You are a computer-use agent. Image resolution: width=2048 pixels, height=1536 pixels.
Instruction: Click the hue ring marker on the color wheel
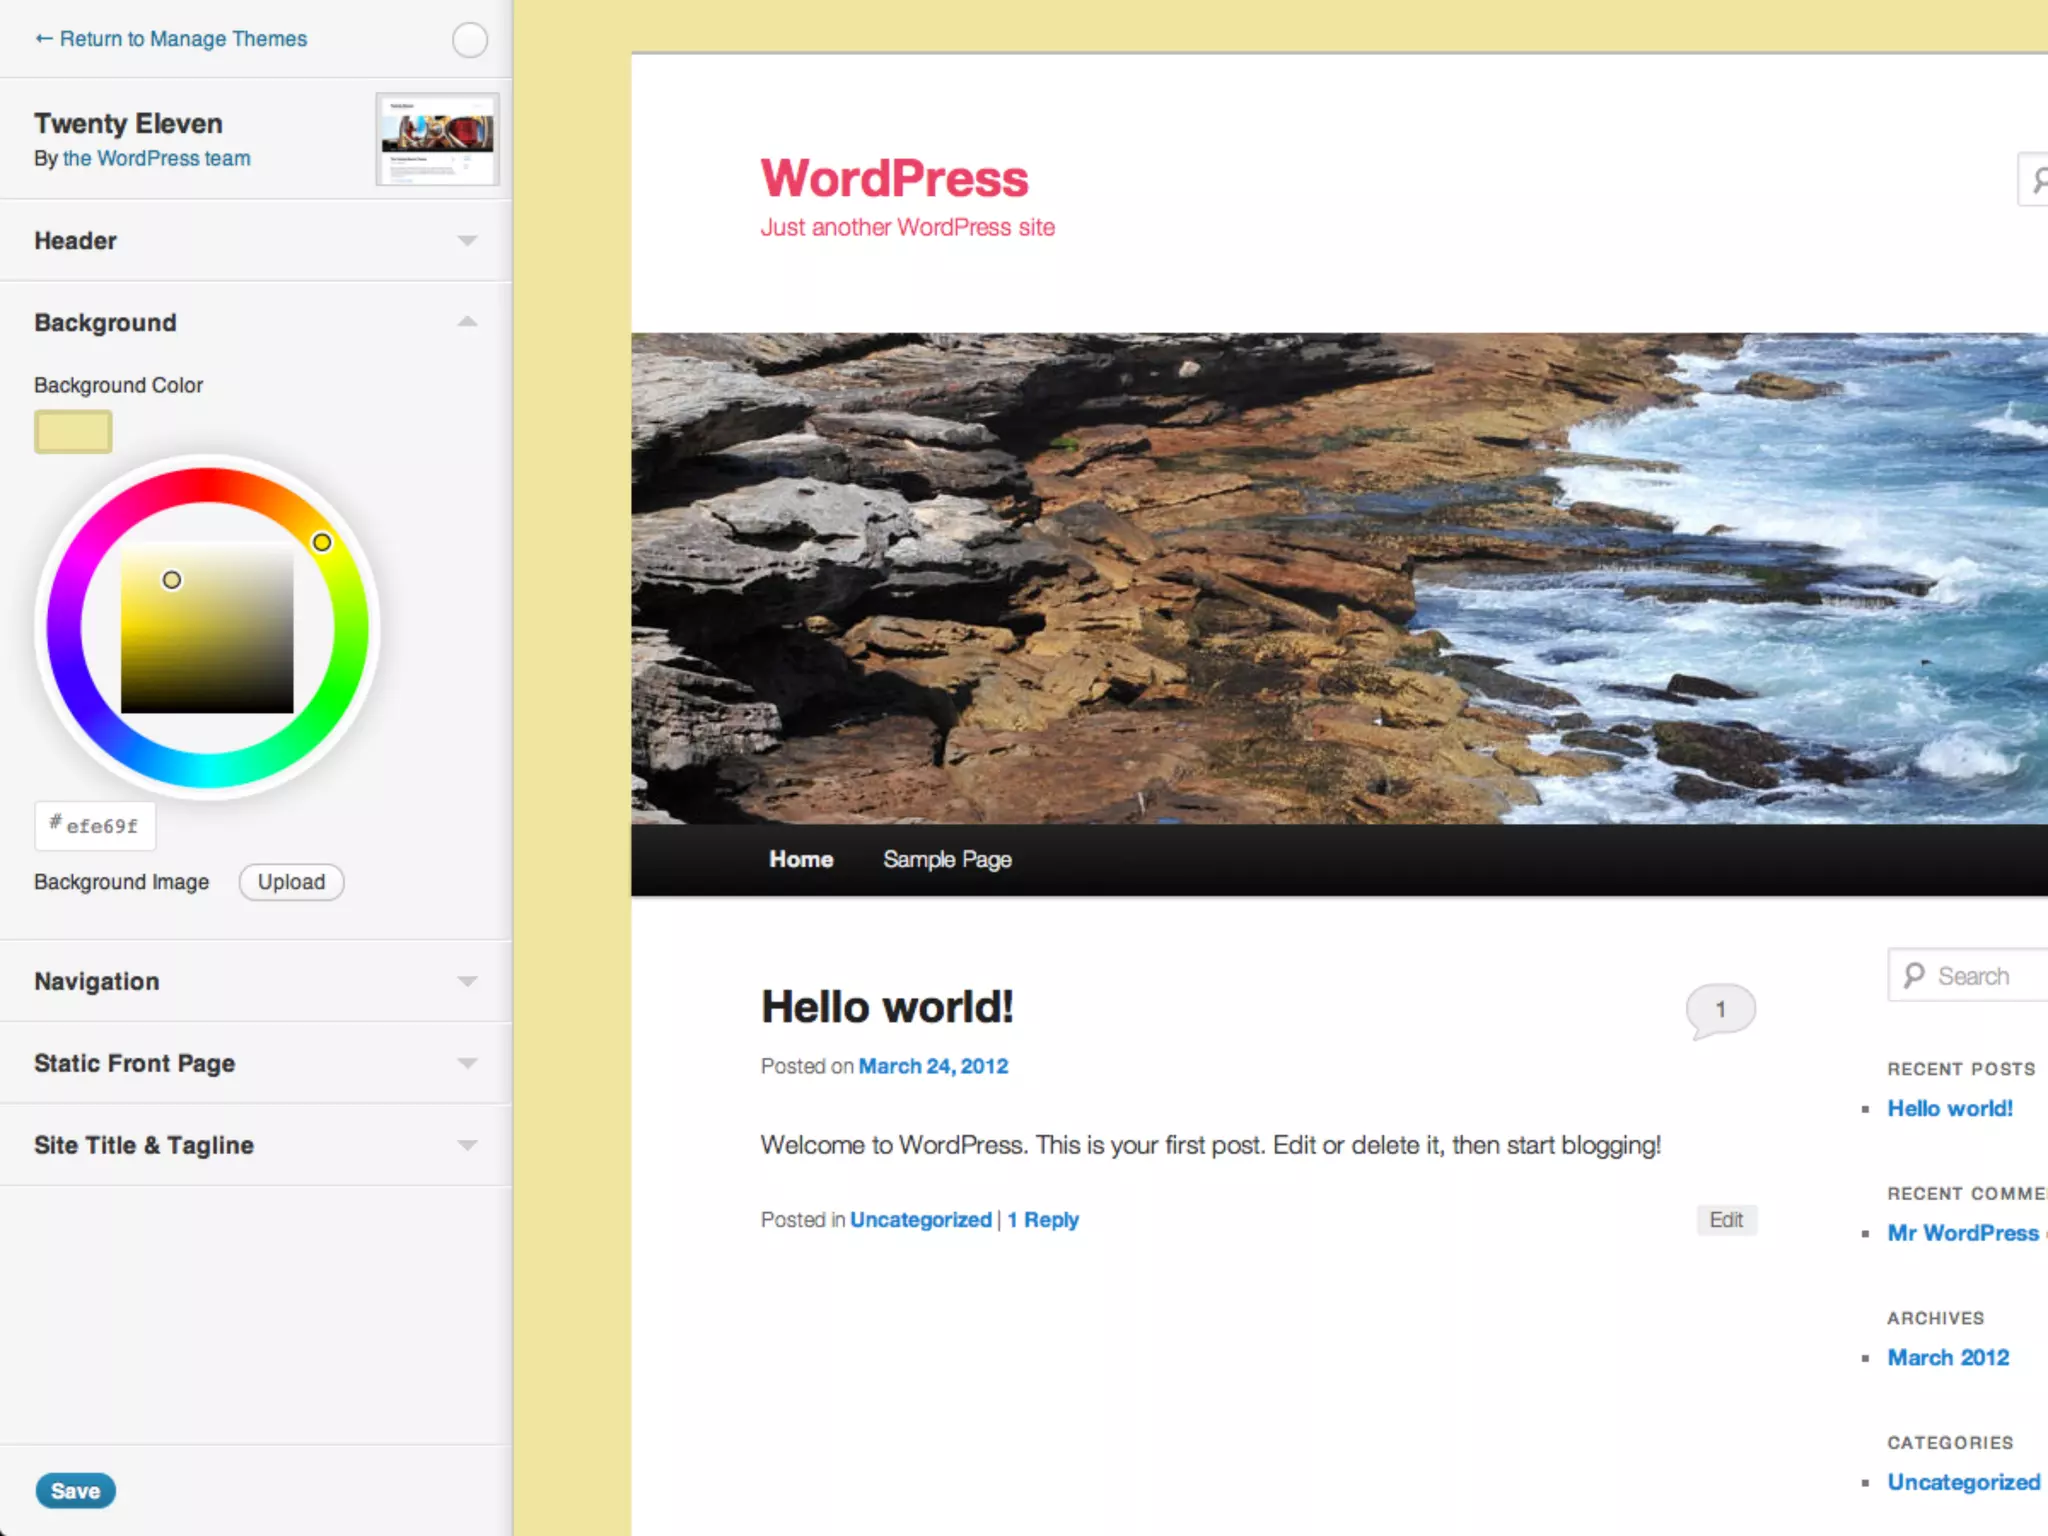tap(321, 542)
